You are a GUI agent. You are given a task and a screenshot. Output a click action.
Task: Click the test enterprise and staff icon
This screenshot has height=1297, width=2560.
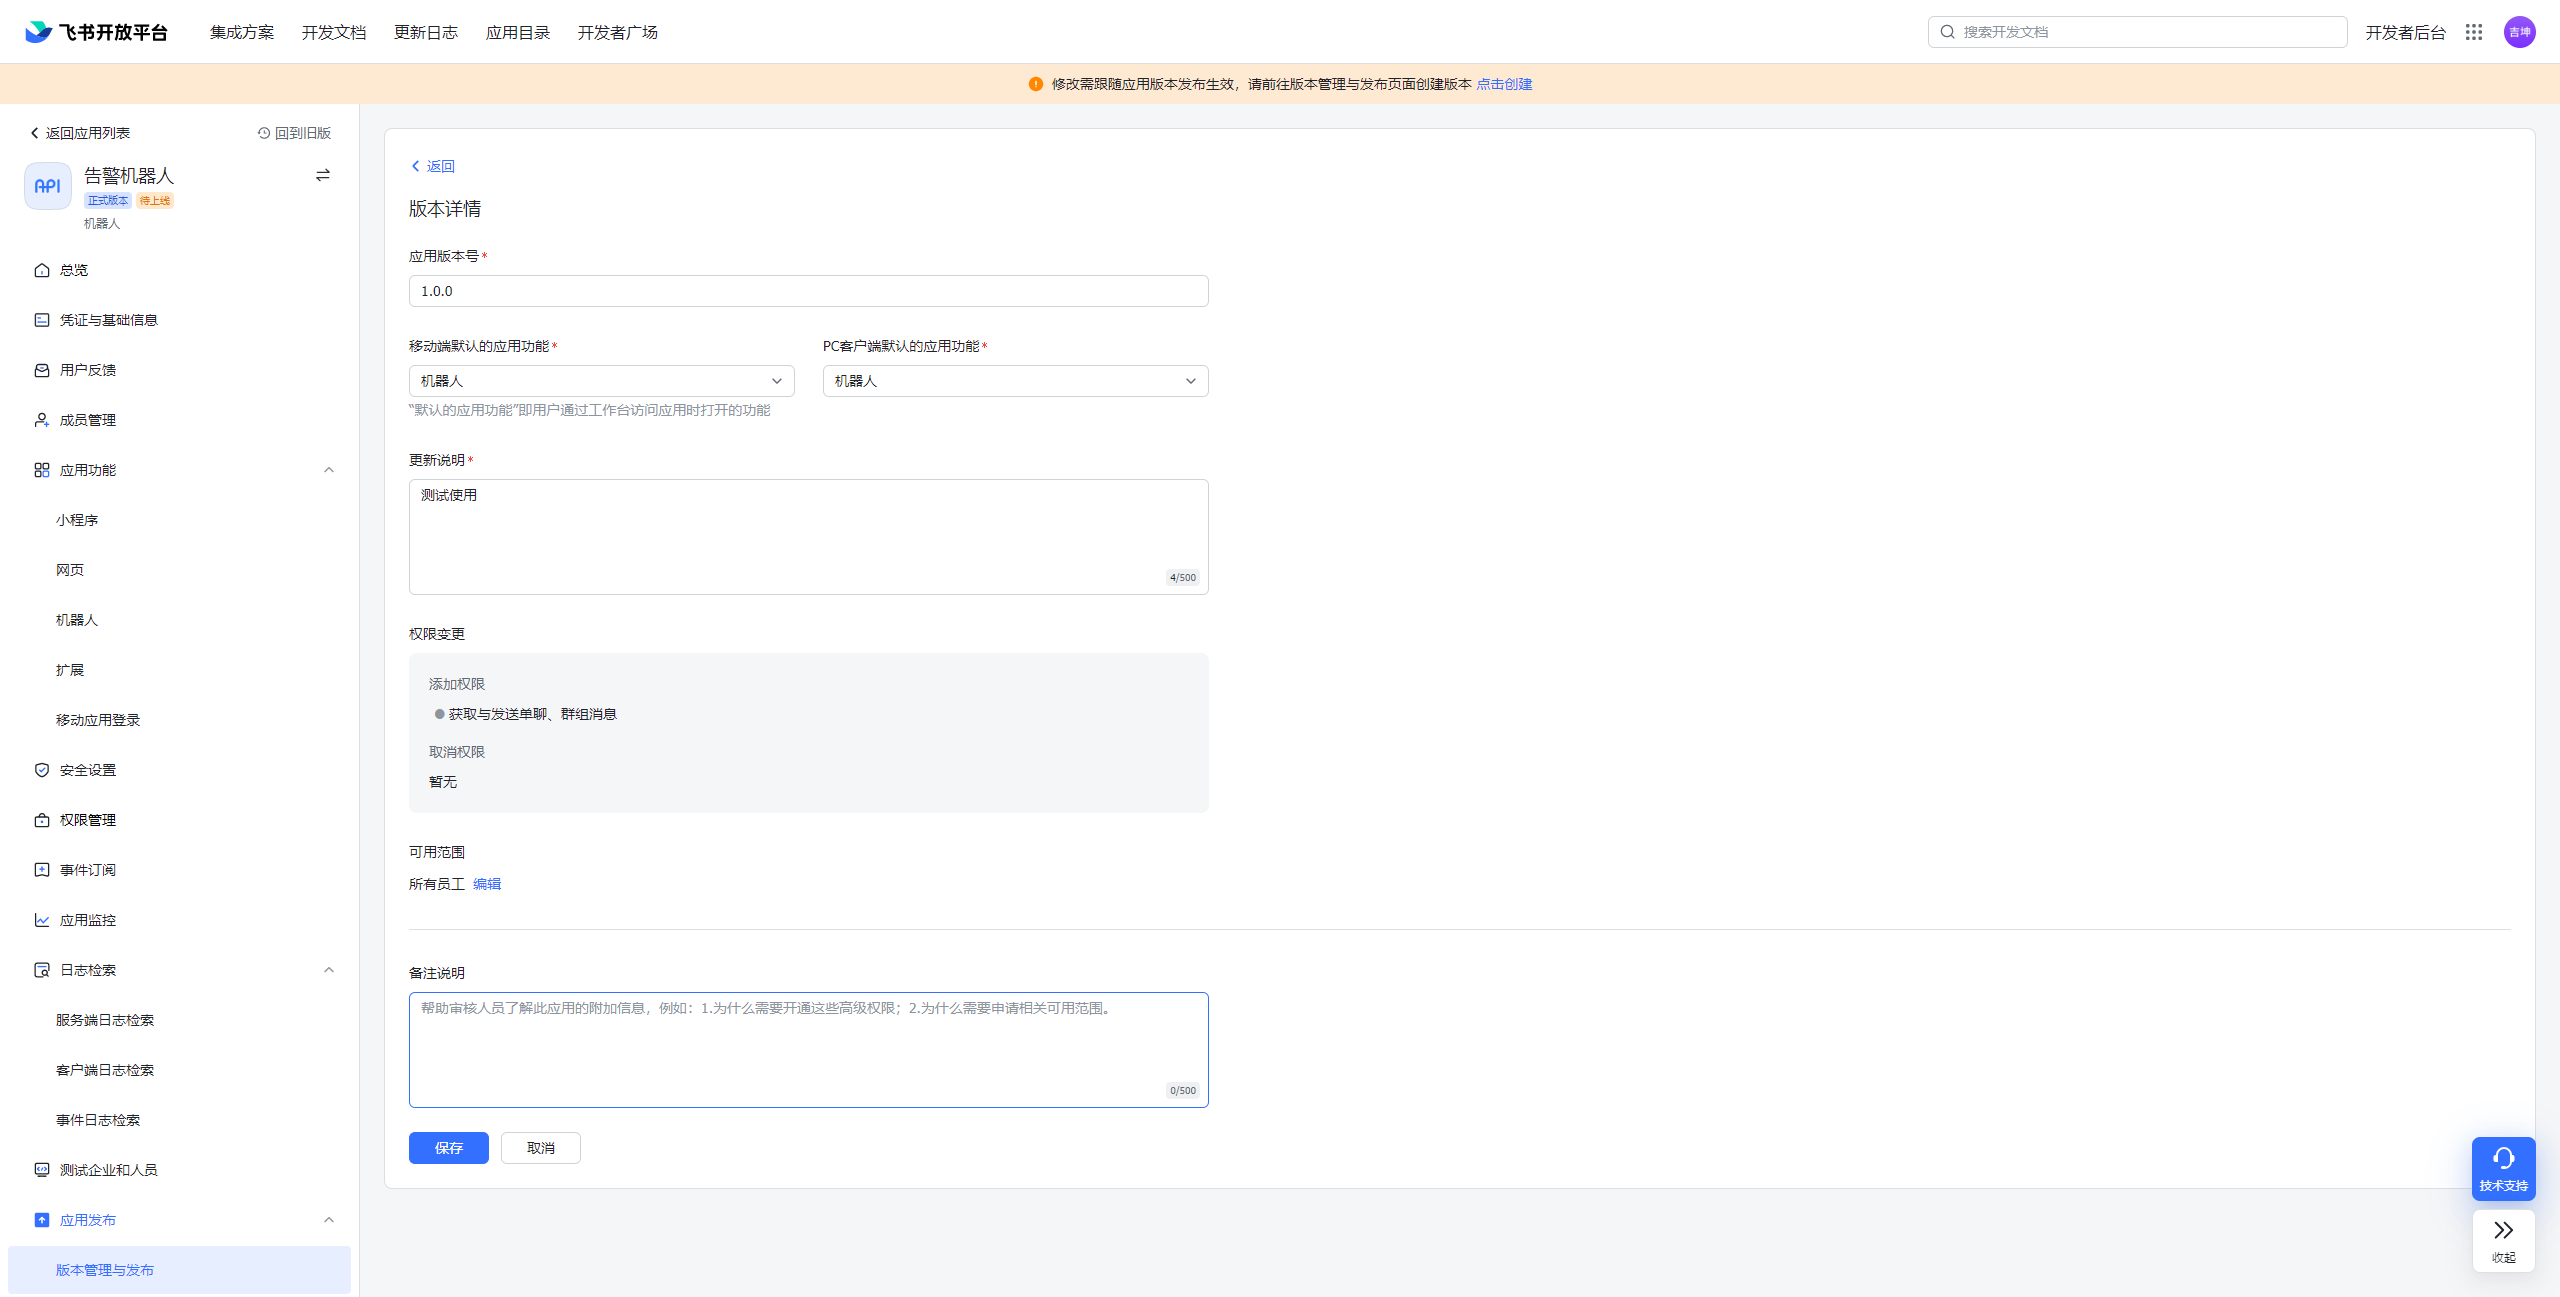coord(42,1170)
